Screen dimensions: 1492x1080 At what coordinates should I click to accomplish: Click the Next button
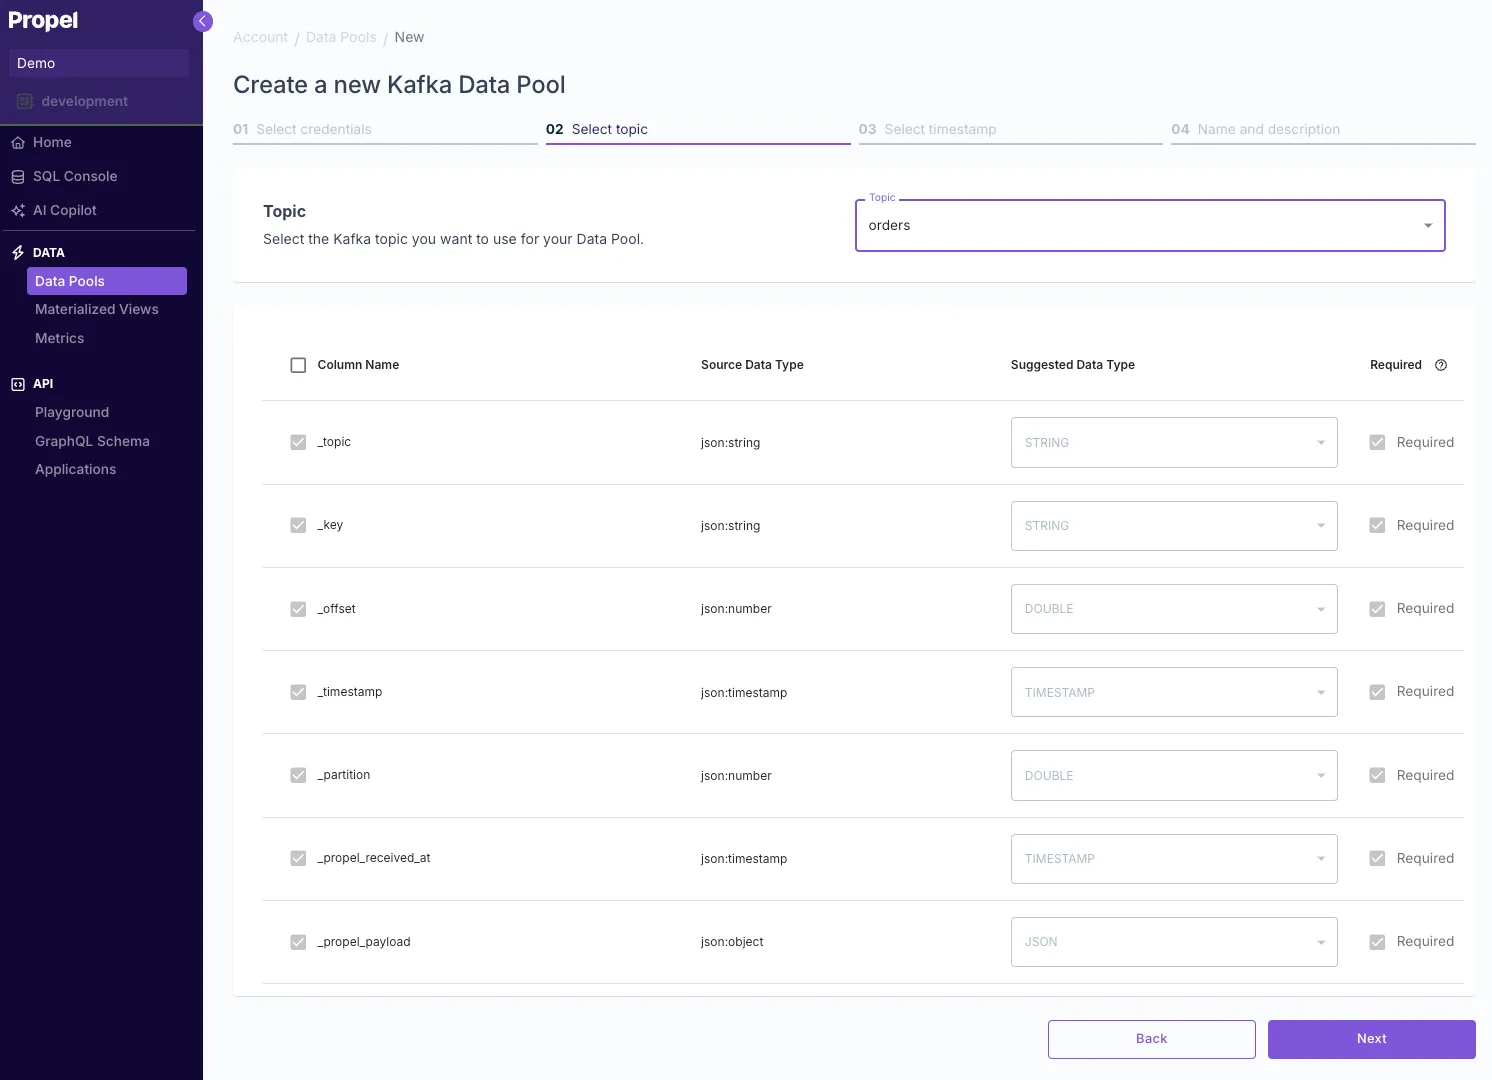click(1372, 1039)
